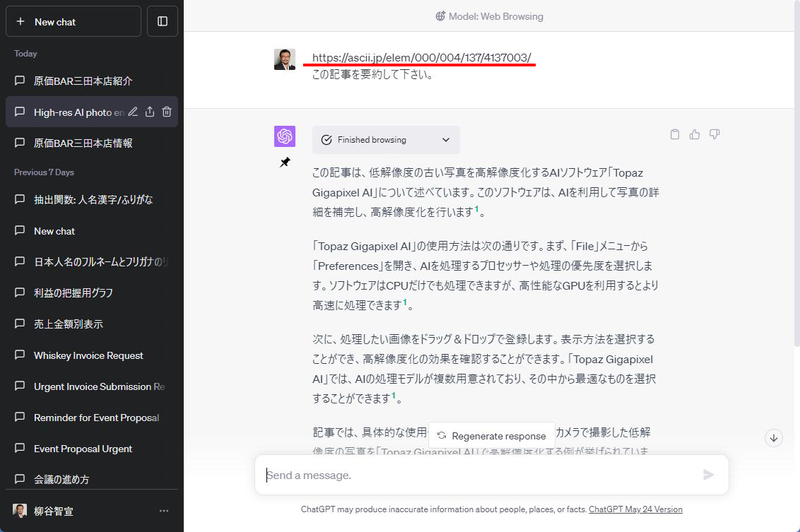Screen dimensions: 800x532
Task: Click the Finished browsing checkmark icon
Action: [327, 140]
